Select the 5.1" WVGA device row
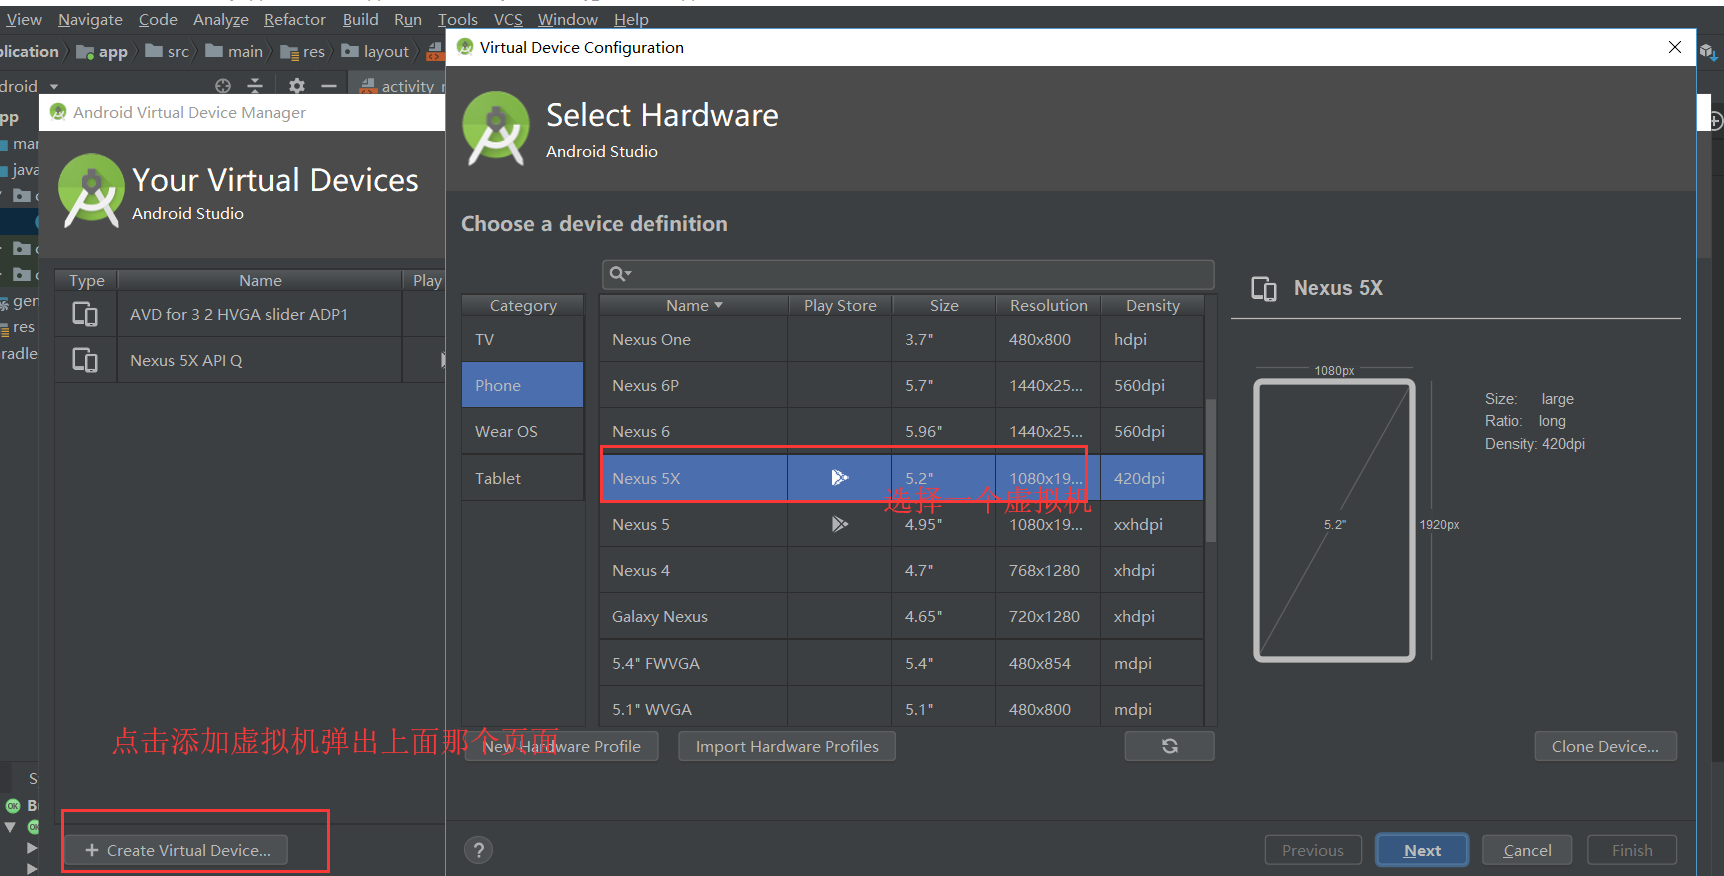 click(901, 708)
